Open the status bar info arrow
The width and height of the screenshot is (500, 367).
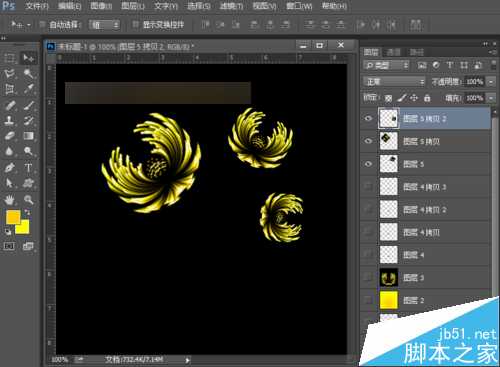(x=187, y=360)
